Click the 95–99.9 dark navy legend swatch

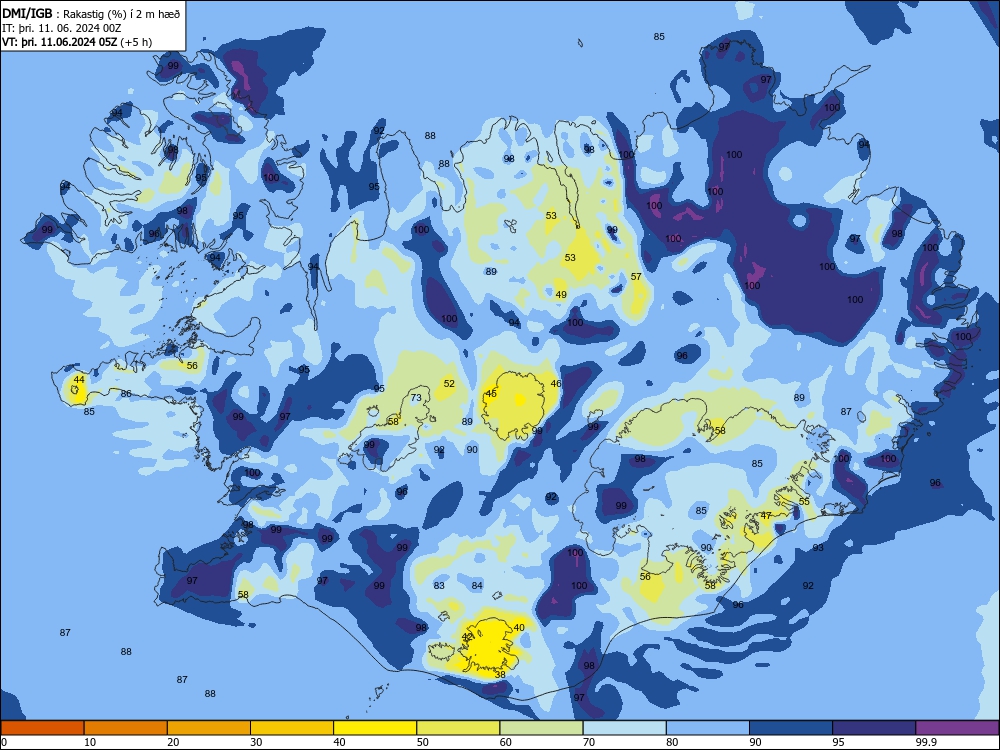tap(874, 728)
